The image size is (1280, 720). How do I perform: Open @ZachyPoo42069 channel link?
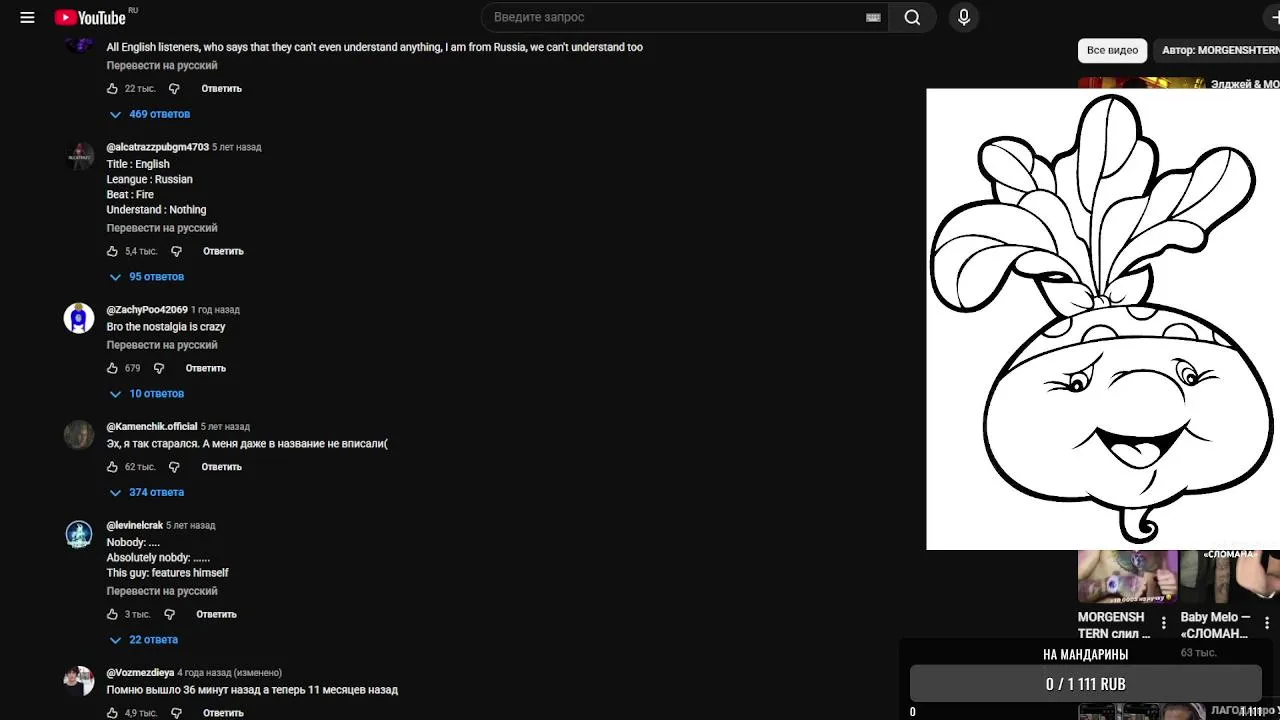tap(147, 310)
